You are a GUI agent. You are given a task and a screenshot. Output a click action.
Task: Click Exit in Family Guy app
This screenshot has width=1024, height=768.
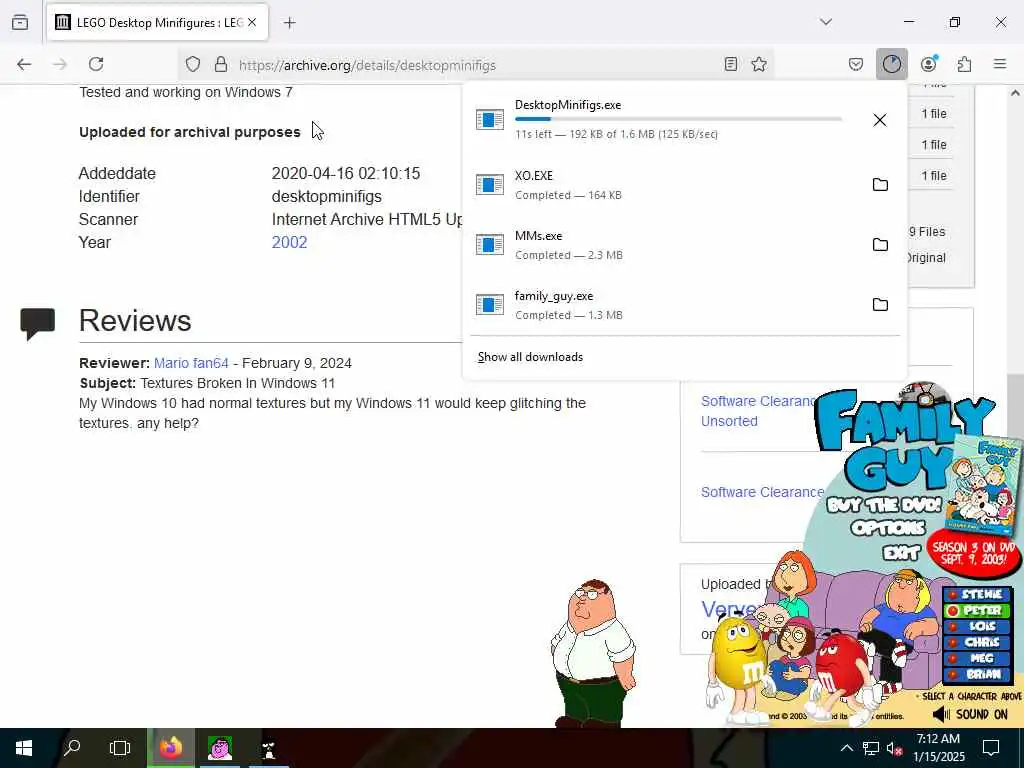coord(901,554)
